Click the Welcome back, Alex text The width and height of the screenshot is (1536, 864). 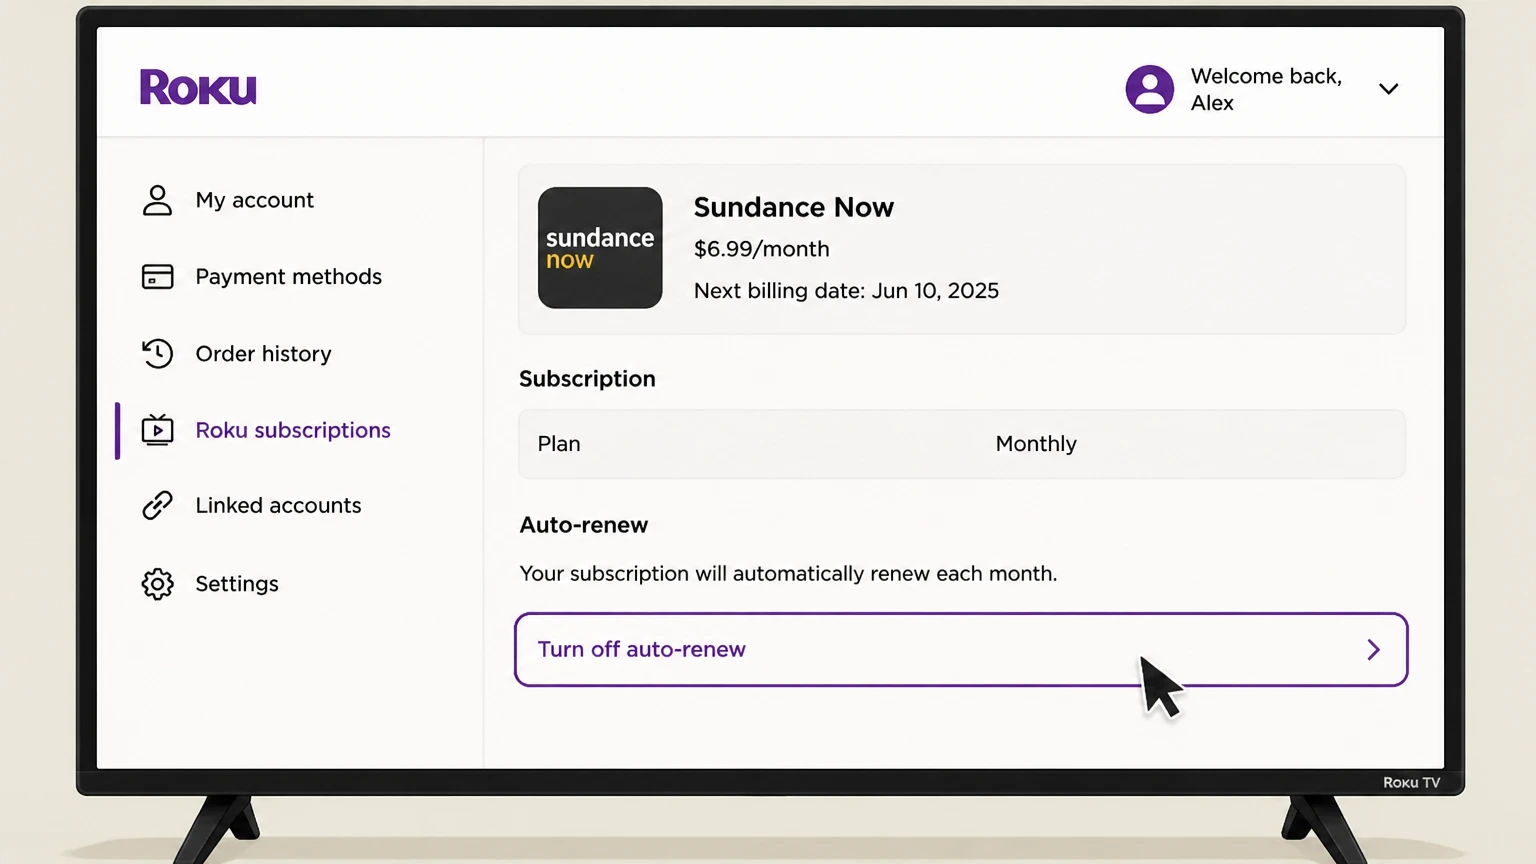click(x=1266, y=89)
